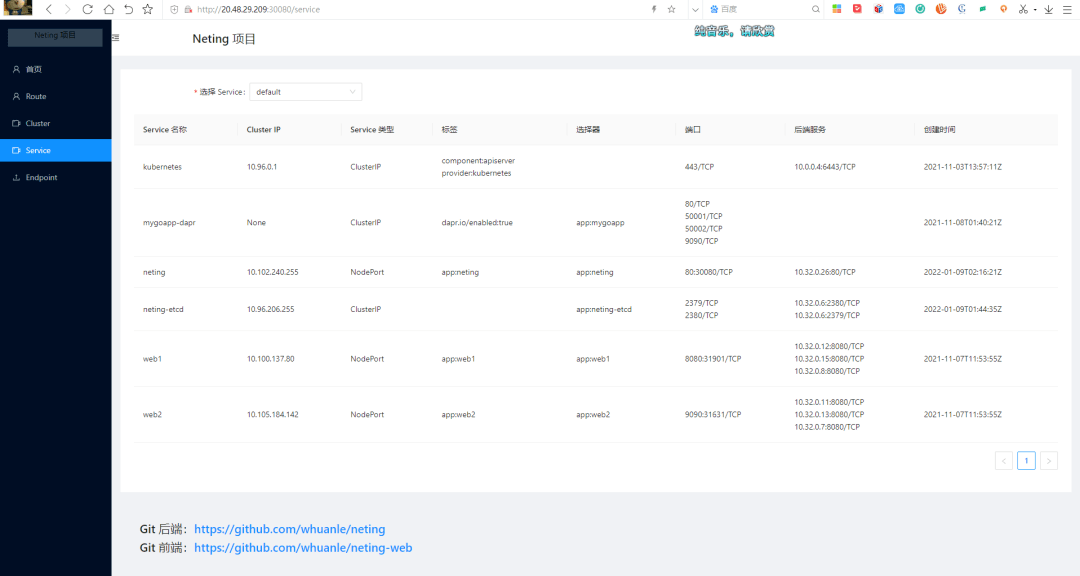Viewport: 1080px width, 576px height.
Task: Click the 2022-01-09T02:16:21Z creation time
Action: pyautogui.click(x=963, y=272)
